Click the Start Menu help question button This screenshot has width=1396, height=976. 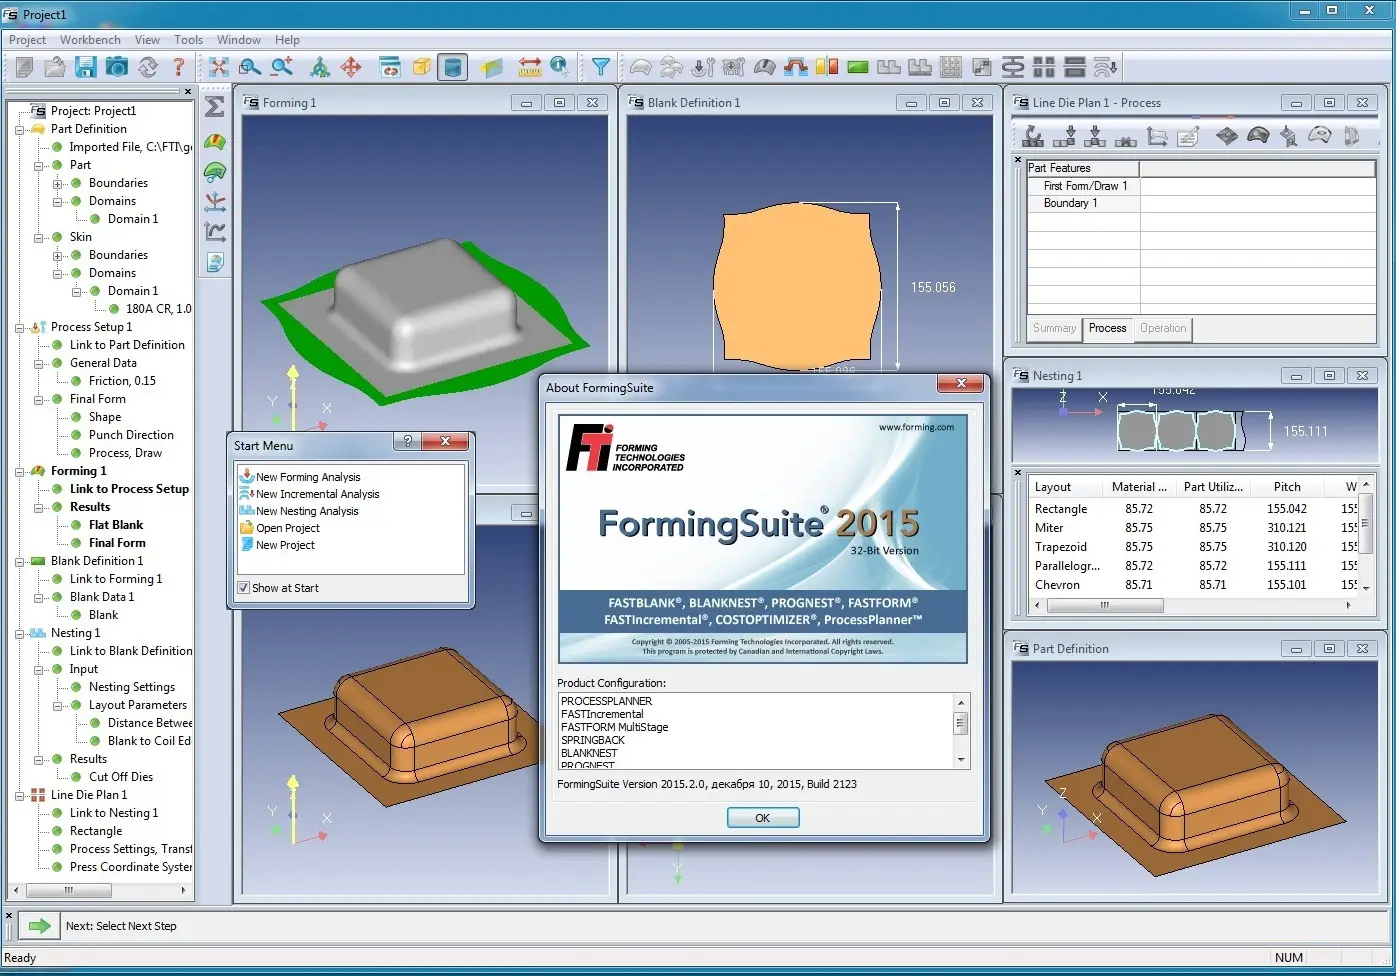click(407, 441)
